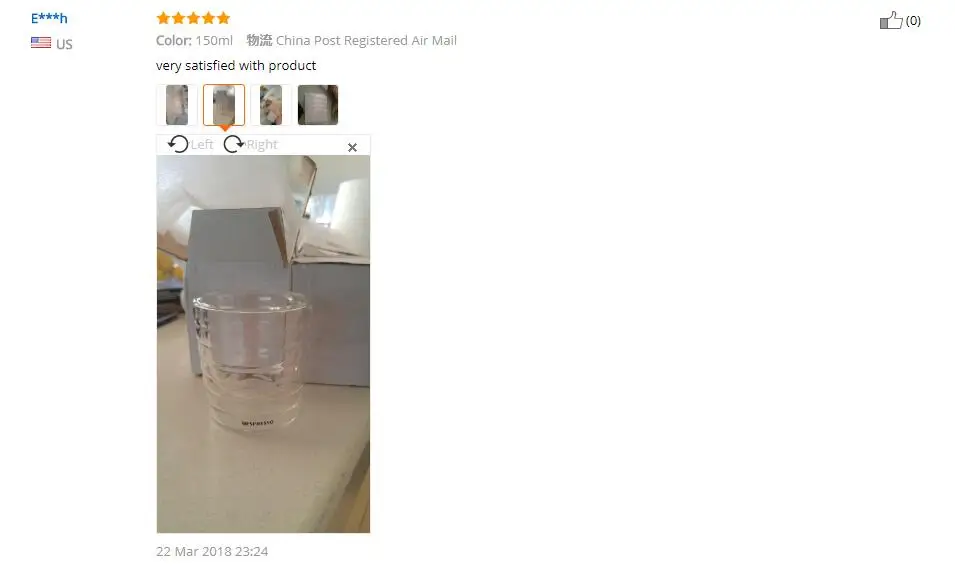Close the enlarged review photo viewer
The image size is (955, 571).
tap(352, 147)
